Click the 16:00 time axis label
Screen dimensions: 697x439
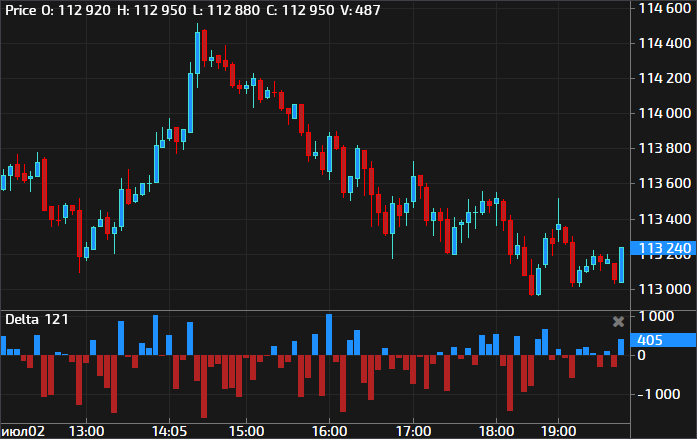point(329,430)
